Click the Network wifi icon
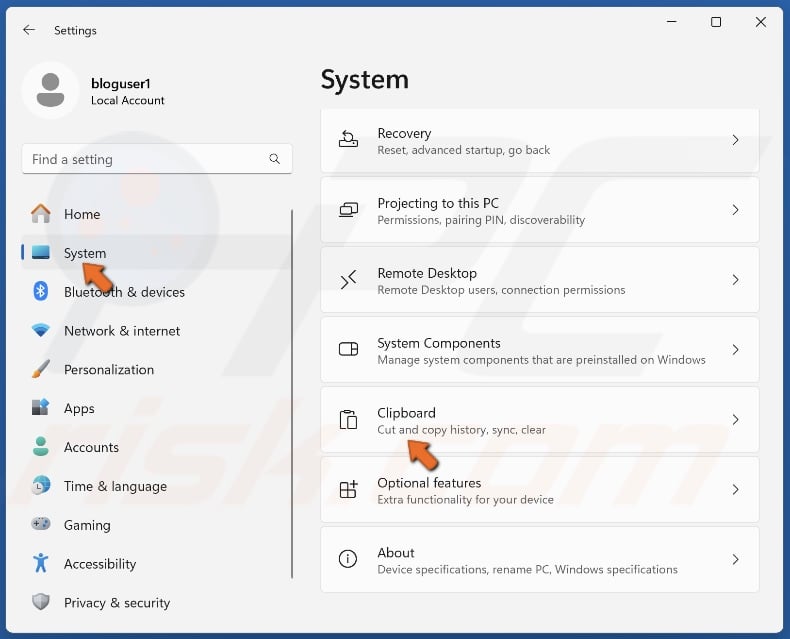The height and width of the screenshot is (639, 790). tap(41, 330)
